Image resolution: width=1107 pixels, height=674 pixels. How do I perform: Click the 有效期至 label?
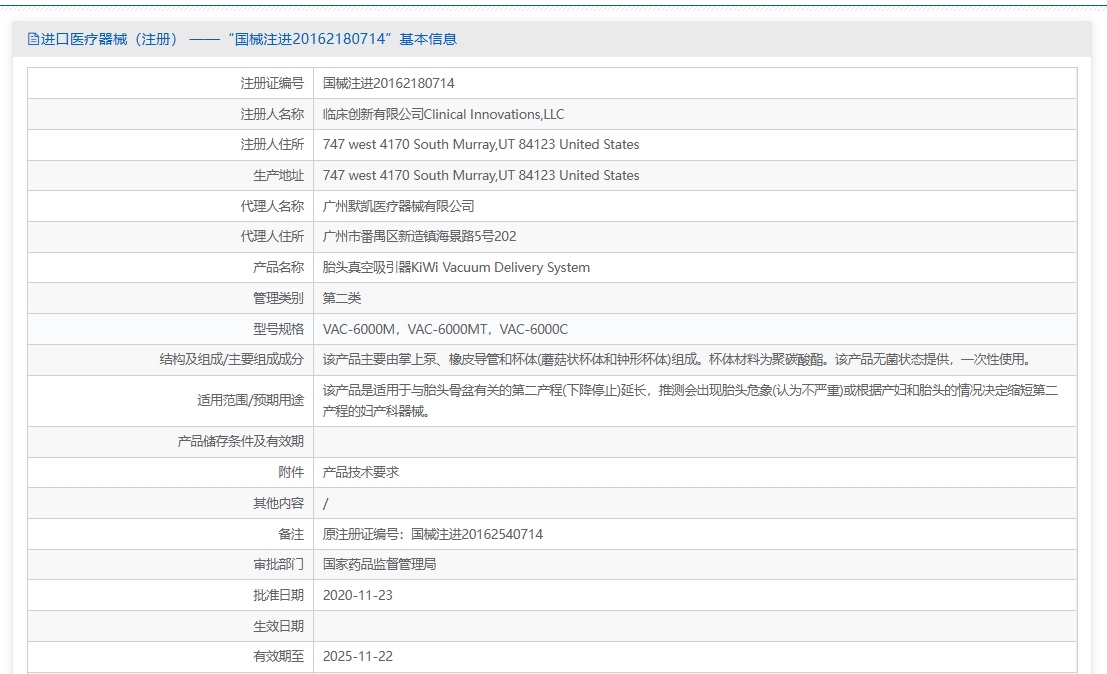278,657
